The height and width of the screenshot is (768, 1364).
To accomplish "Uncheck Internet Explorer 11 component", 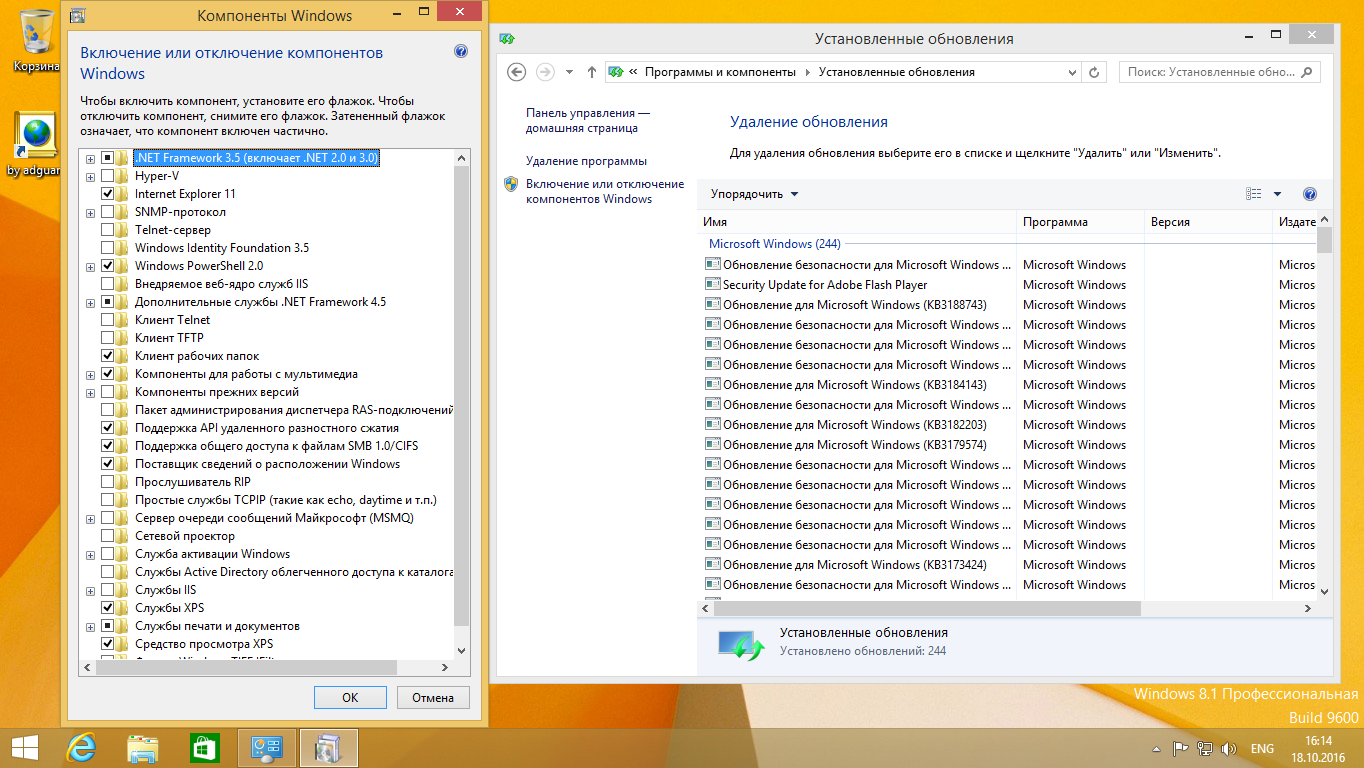I will [107, 194].
